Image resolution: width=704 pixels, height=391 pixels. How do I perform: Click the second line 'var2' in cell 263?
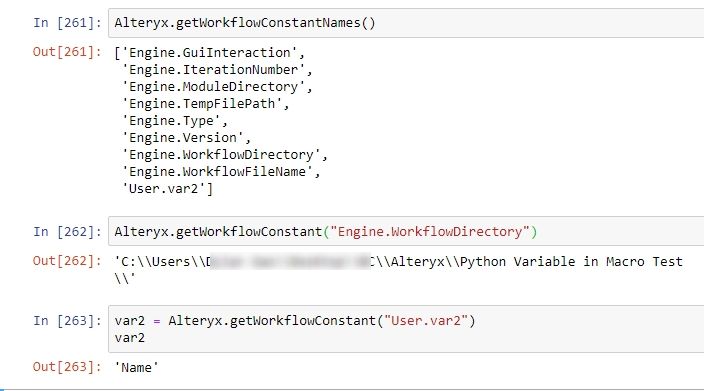click(130, 338)
